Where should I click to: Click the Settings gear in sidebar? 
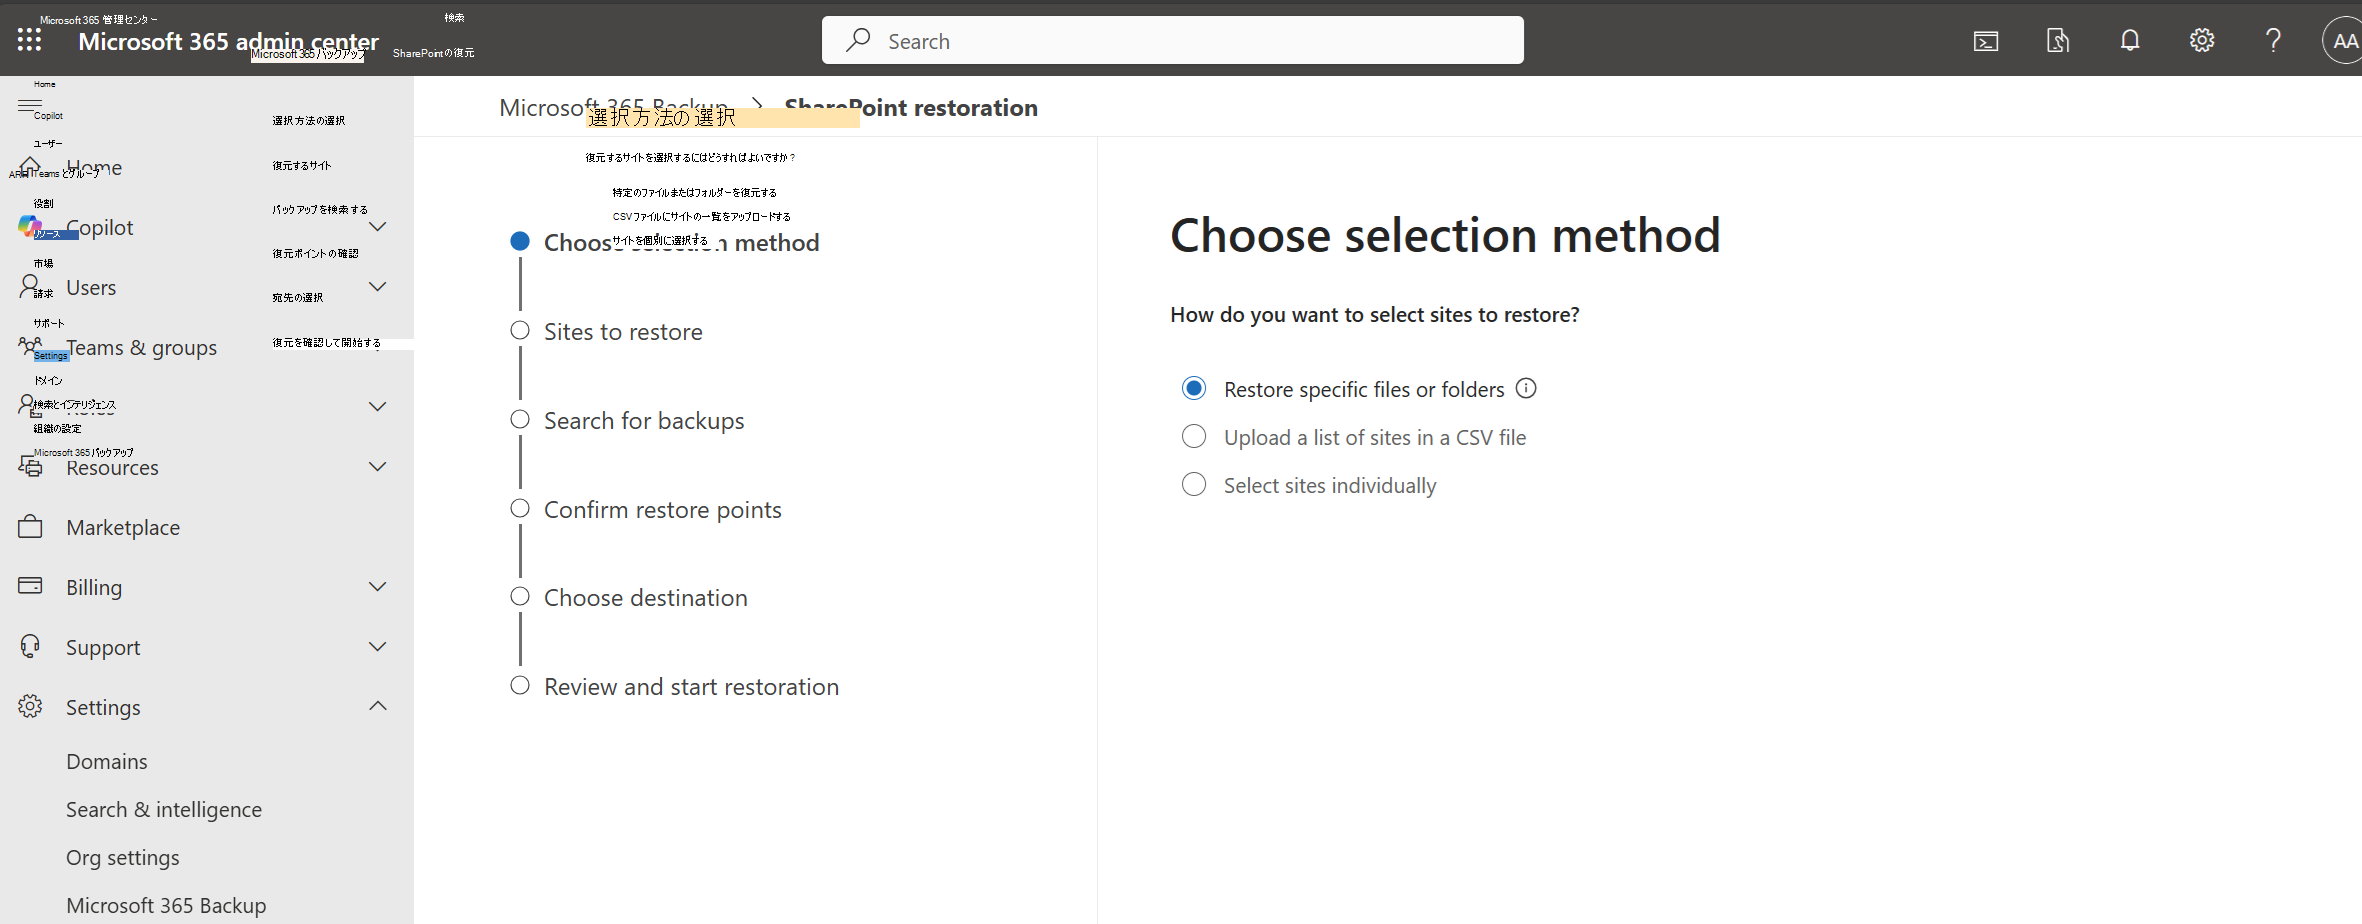coord(30,707)
